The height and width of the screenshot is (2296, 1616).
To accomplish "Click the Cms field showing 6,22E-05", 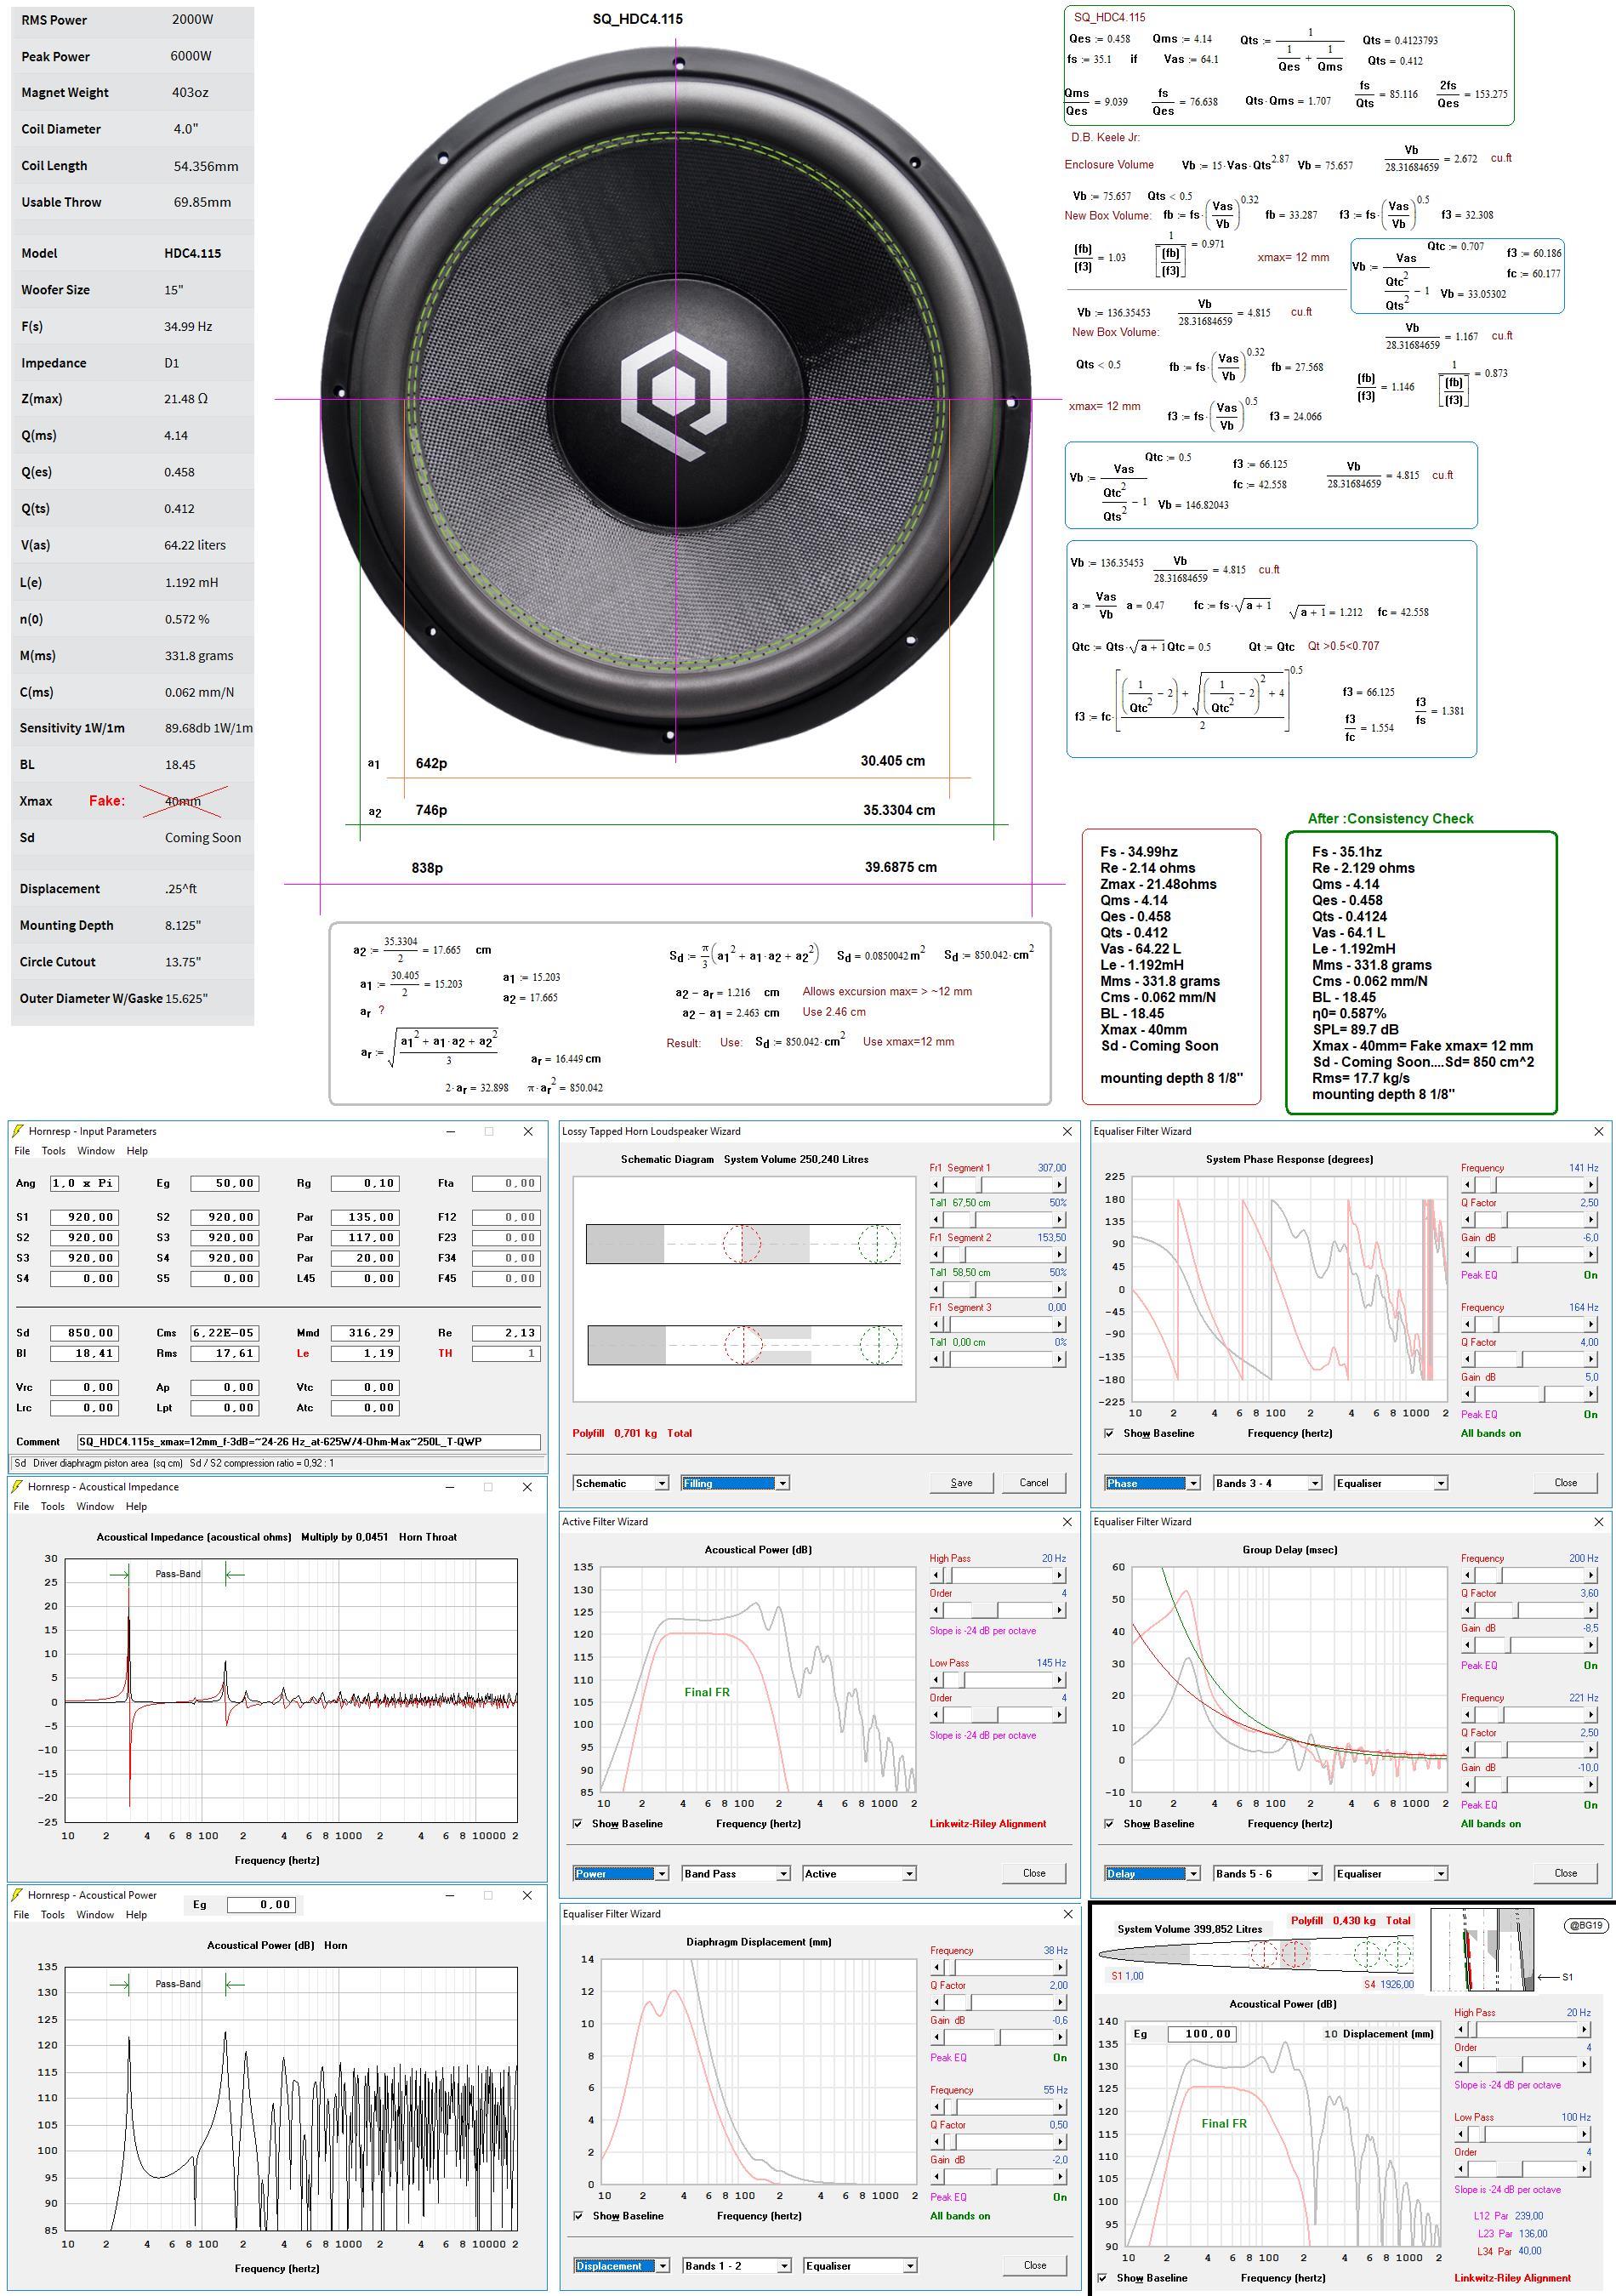I will 224,1333.
